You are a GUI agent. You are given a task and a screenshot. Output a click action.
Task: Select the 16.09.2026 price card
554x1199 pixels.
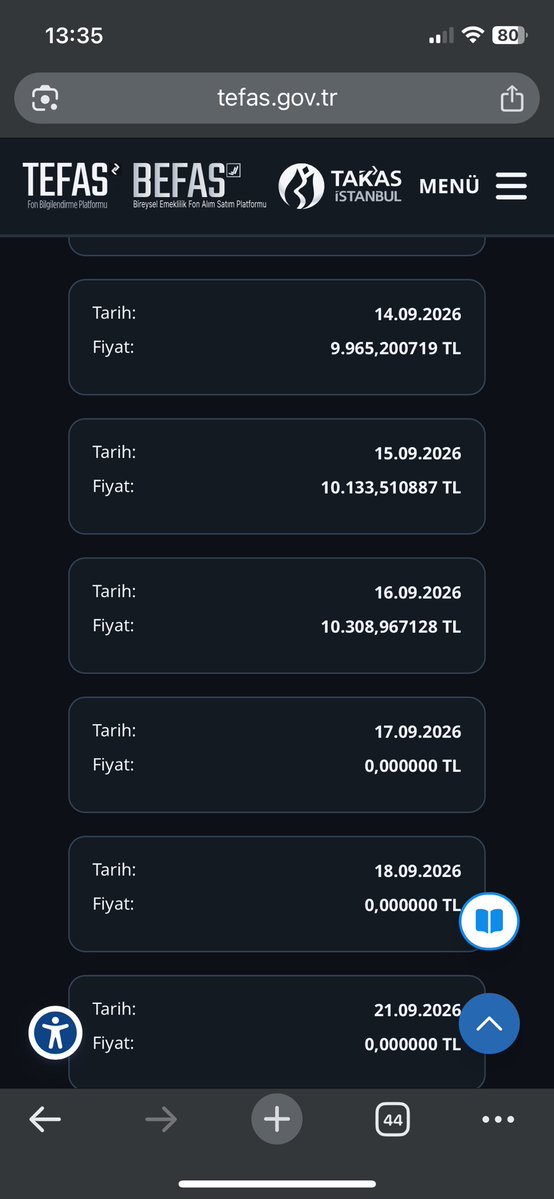pyautogui.click(x=277, y=616)
